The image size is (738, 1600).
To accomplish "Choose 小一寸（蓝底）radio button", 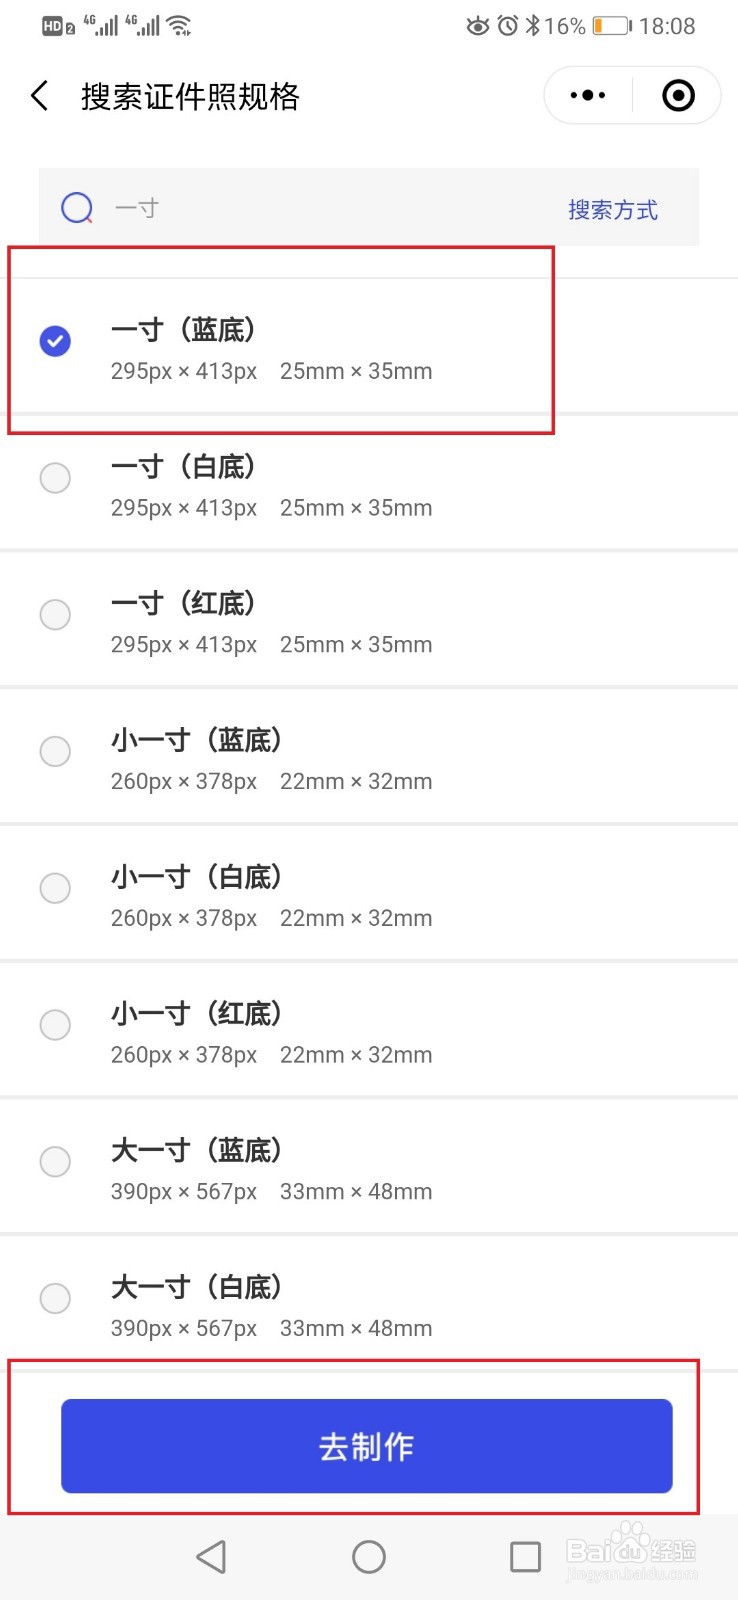I will [x=55, y=751].
